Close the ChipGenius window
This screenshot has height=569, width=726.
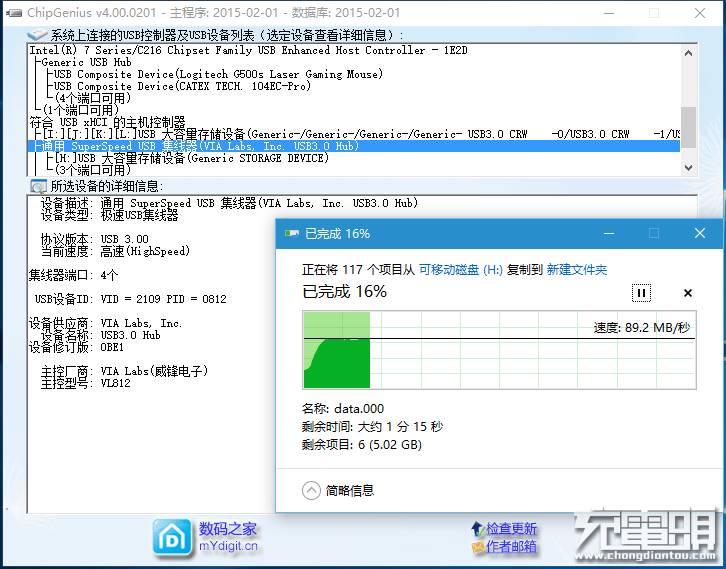pos(700,13)
